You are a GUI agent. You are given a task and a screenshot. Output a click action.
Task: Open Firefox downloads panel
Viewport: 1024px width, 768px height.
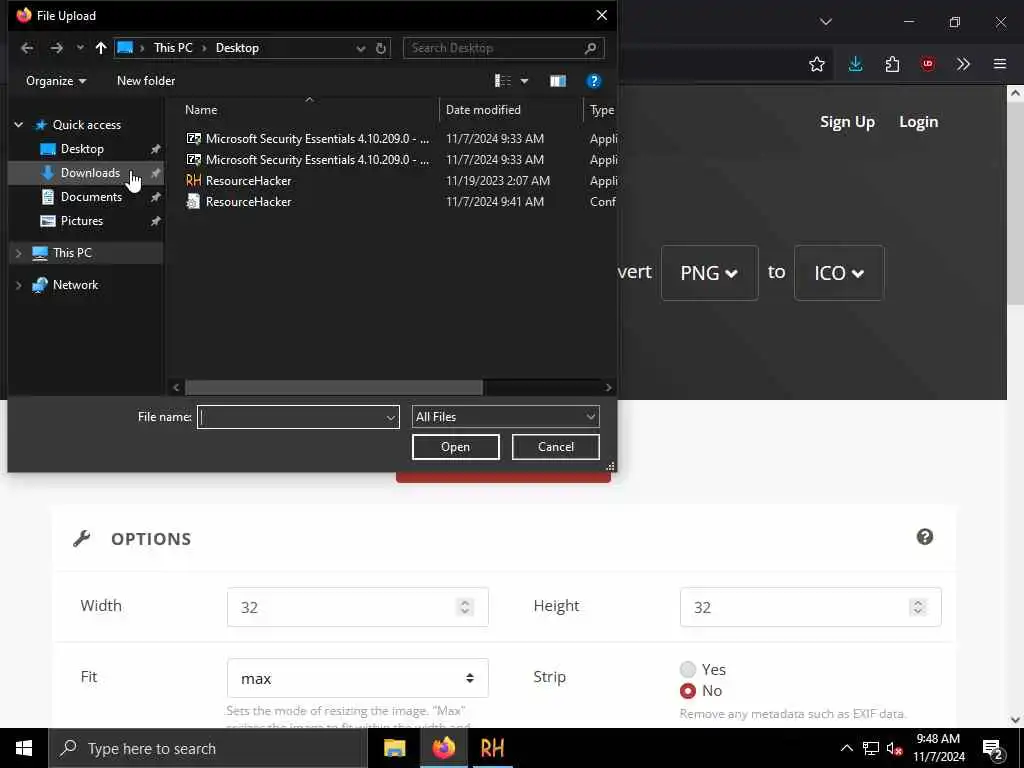coord(856,64)
